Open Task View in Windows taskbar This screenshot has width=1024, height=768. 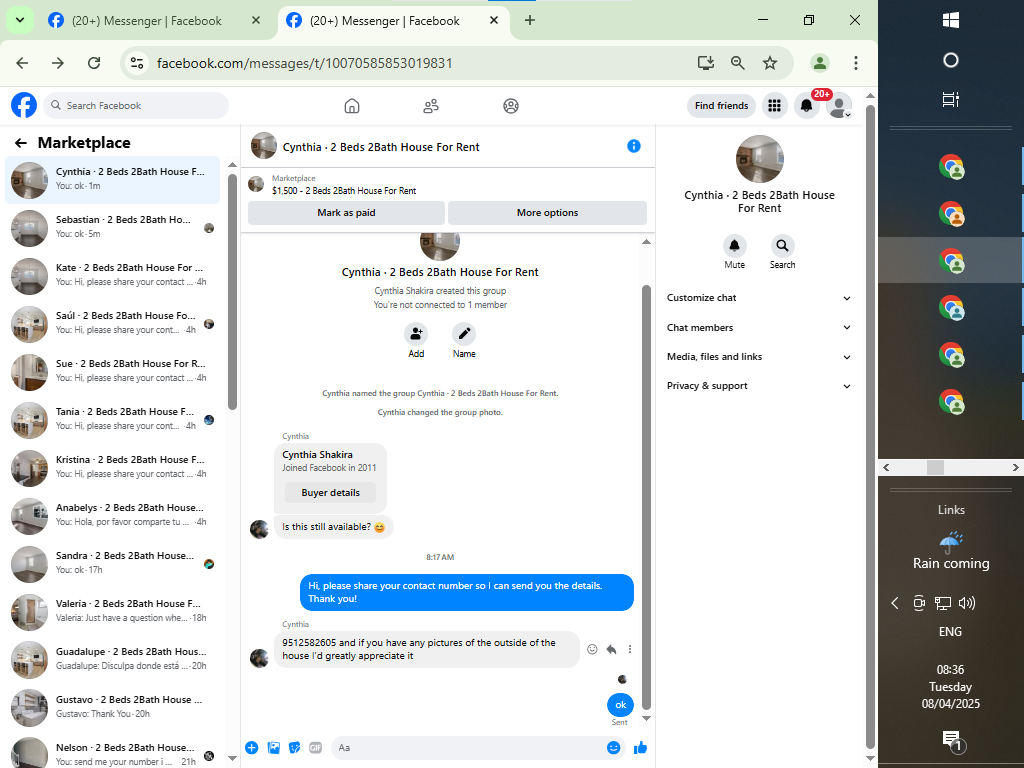click(x=951, y=99)
